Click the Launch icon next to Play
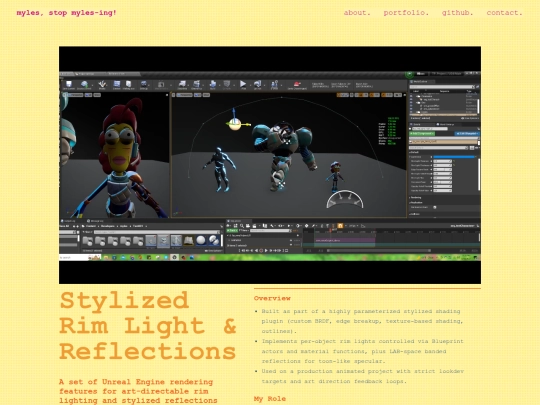The image size is (540, 405). 258,84
